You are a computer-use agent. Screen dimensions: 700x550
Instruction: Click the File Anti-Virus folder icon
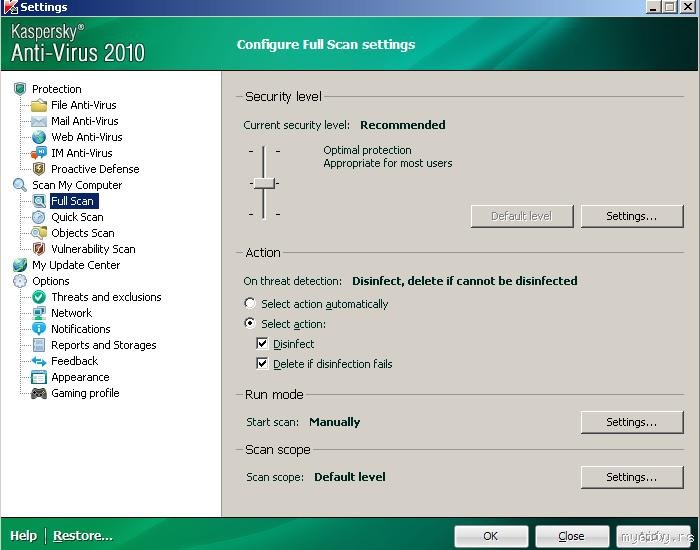[39, 105]
